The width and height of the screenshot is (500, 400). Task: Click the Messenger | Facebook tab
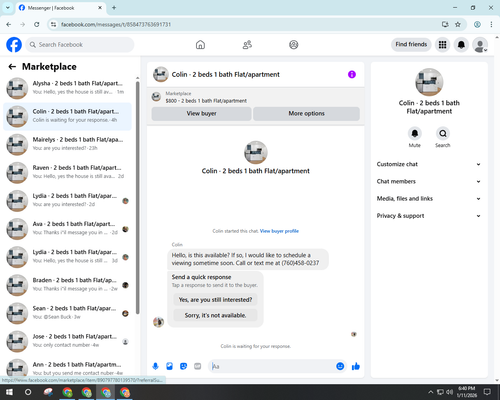(x=60, y=8)
